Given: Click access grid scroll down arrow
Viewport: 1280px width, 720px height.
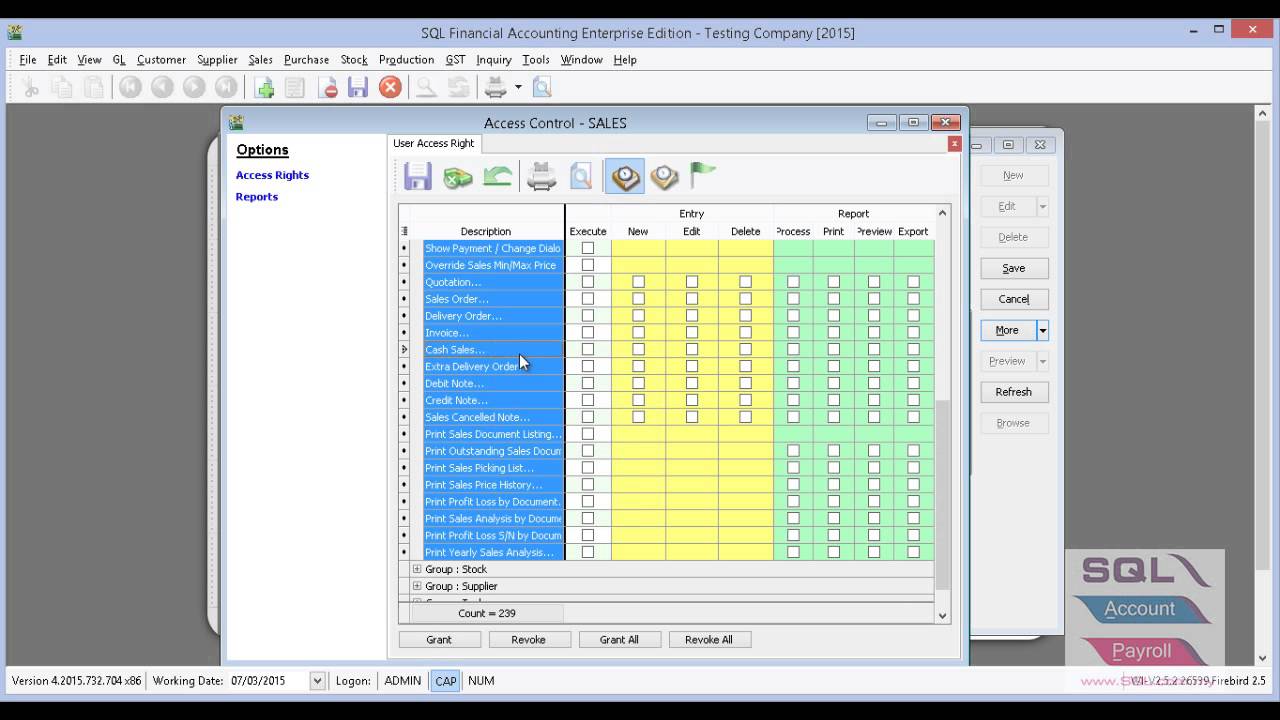Looking at the screenshot, I should coord(942,616).
